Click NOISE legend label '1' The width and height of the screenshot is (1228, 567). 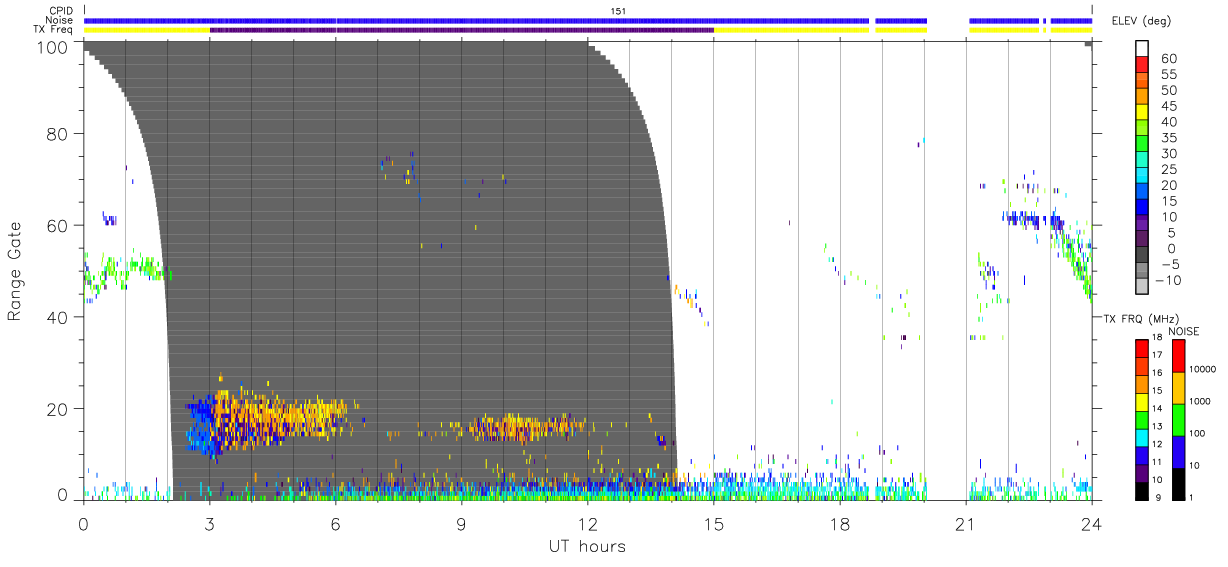click(1190, 498)
